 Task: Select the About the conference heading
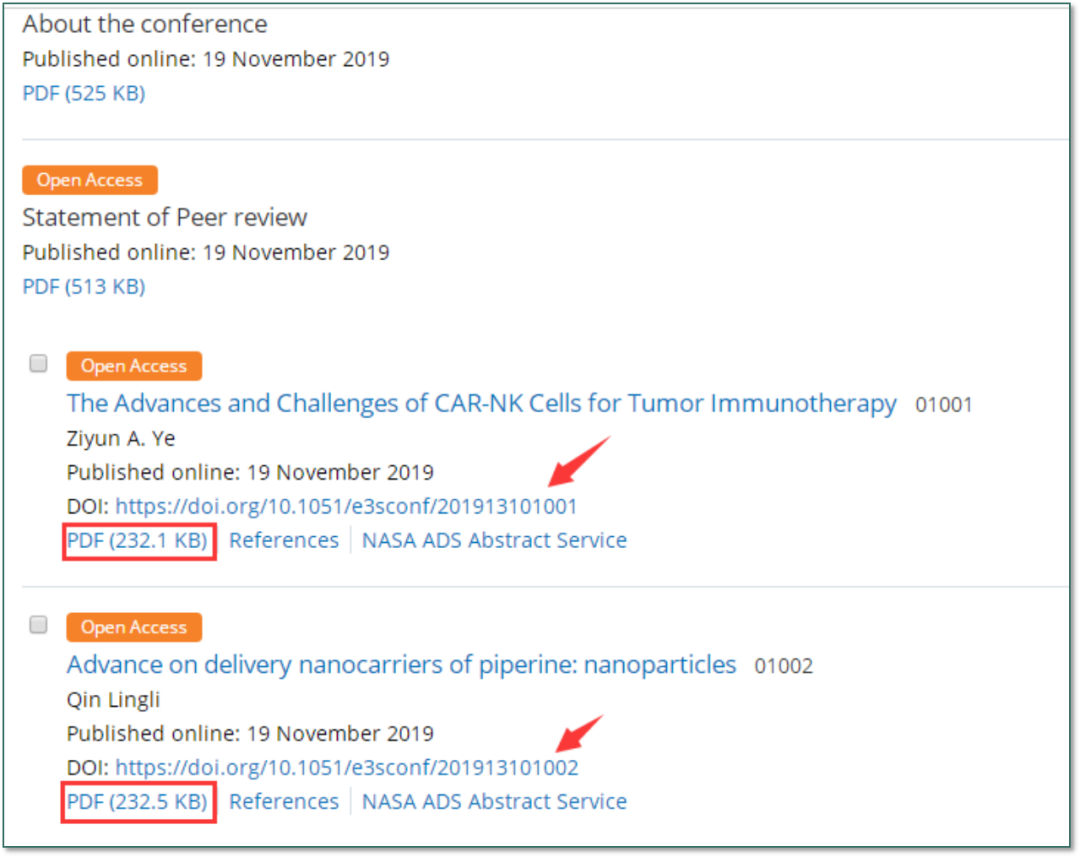(145, 24)
